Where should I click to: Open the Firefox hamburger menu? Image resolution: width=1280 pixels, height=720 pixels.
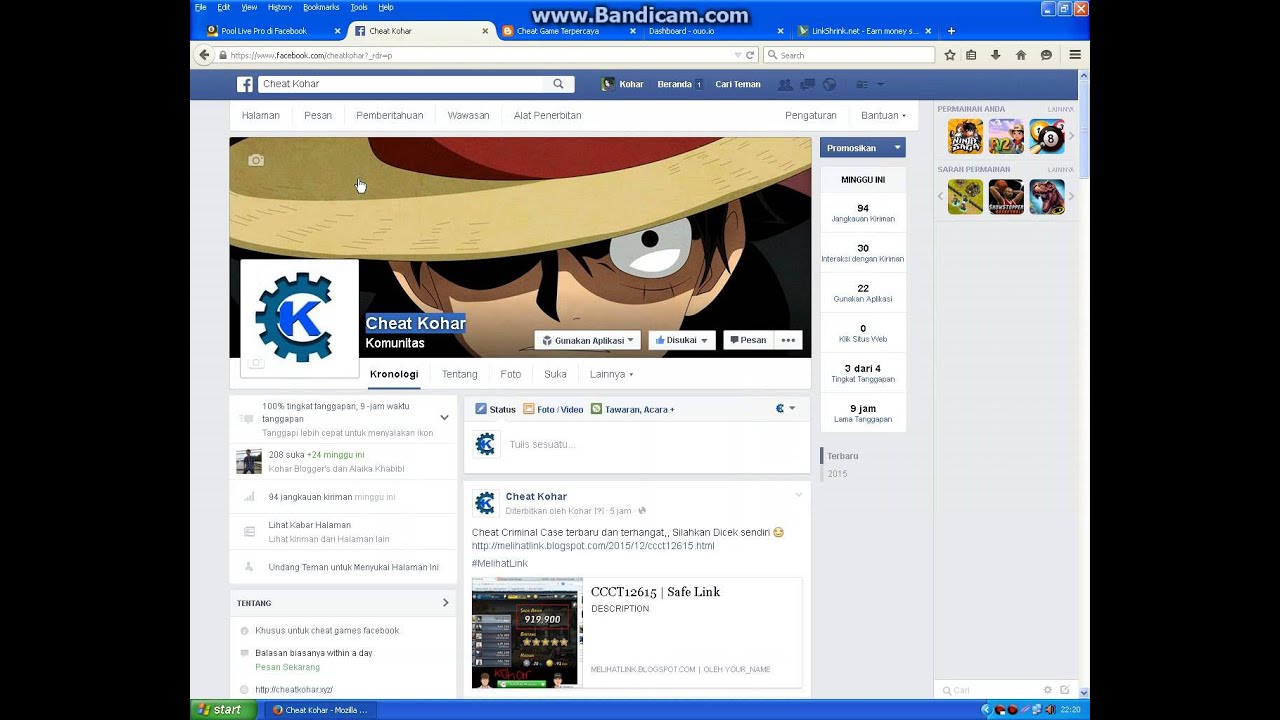click(x=1075, y=55)
